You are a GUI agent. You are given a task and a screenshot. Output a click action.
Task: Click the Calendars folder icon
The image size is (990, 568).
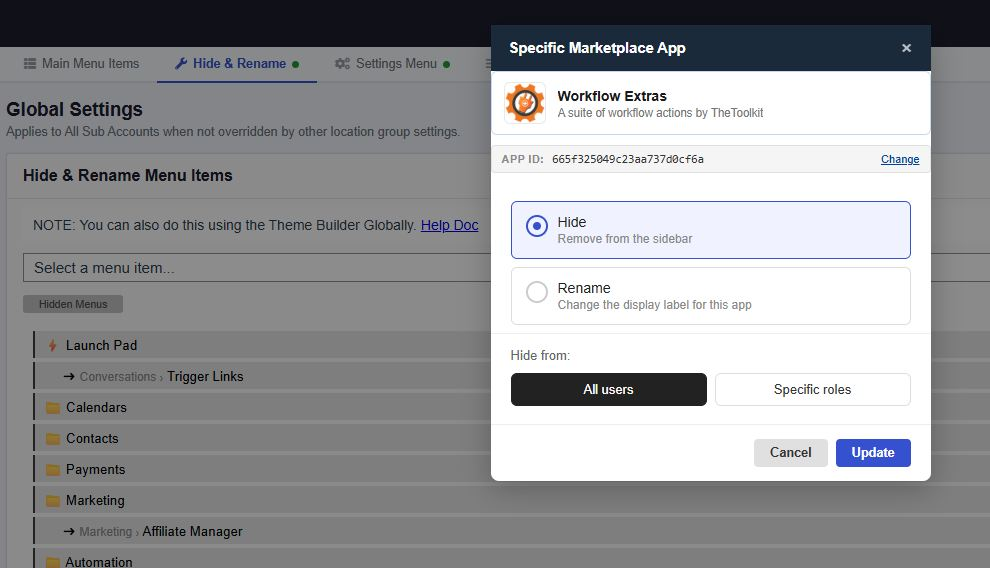(x=53, y=408)
